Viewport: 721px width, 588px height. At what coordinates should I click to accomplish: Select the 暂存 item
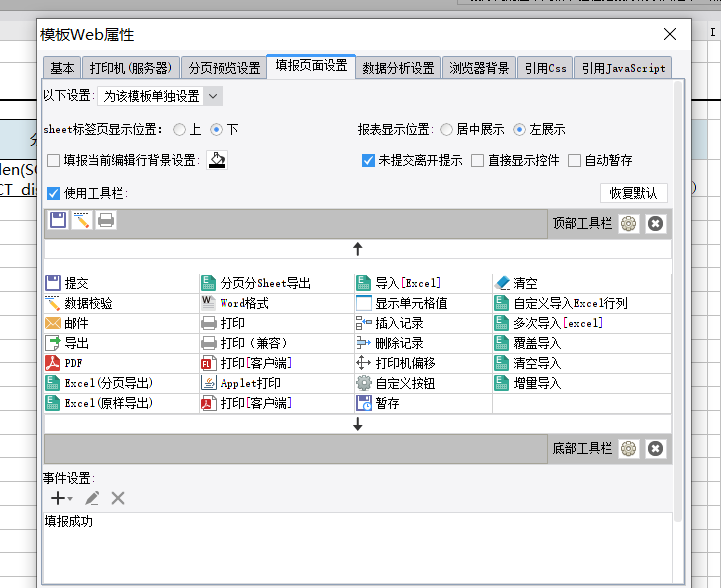pyautogui.click(x=423, y=403)
